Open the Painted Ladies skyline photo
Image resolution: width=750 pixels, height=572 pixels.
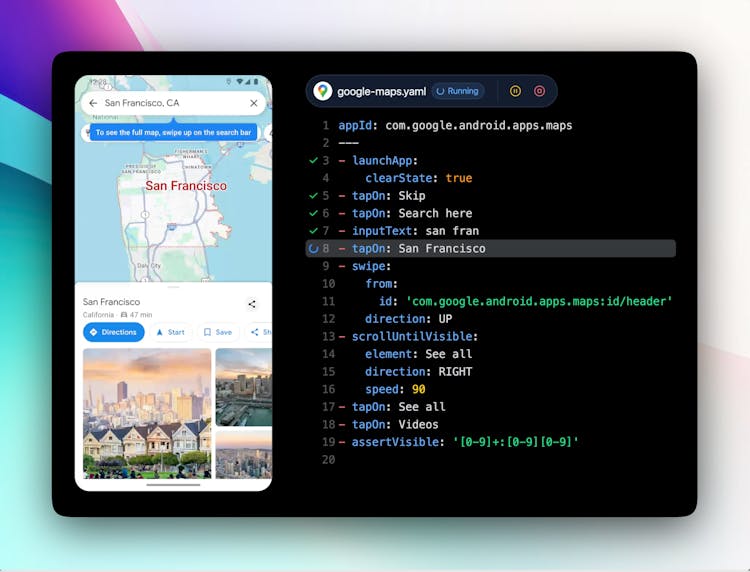pyautogui.click(x=147, y=413)
